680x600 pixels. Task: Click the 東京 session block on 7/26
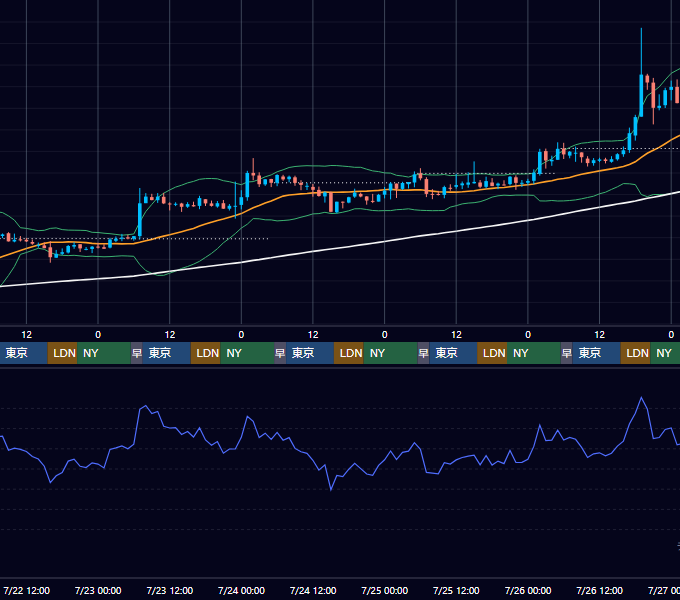(597, 353)
